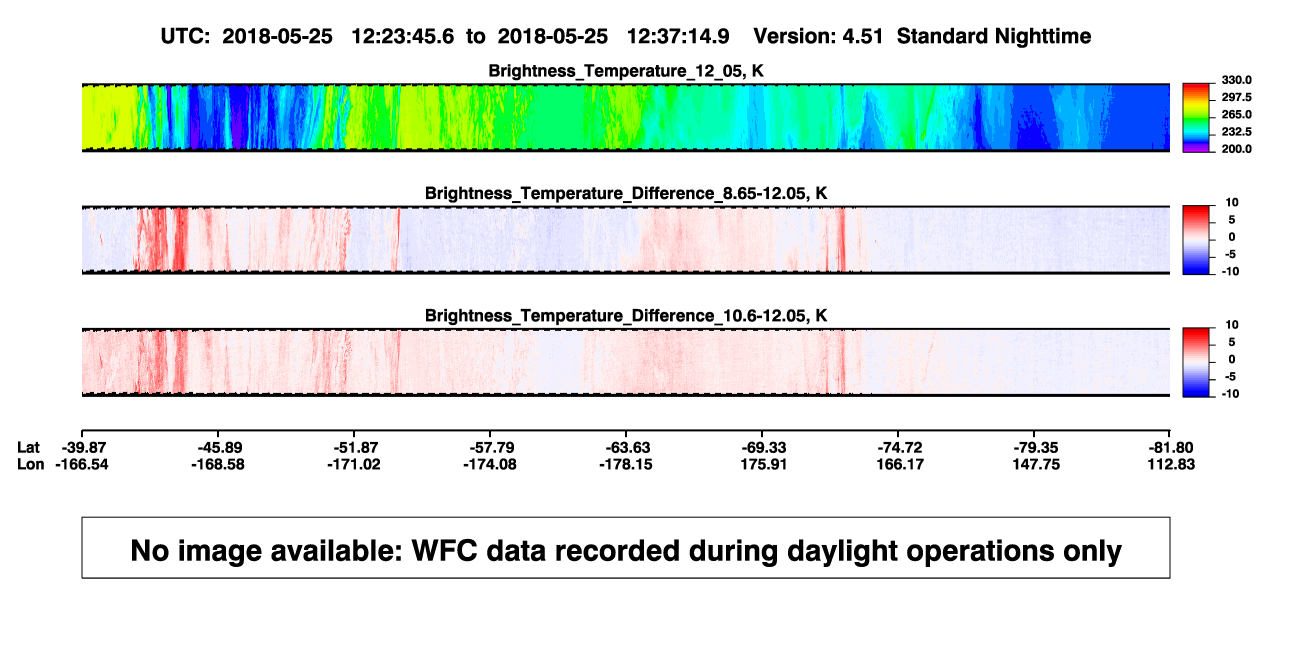This screenshot has height=667, width=1300.
Task: Click latitude value -45.89
Action: (219, 446)
